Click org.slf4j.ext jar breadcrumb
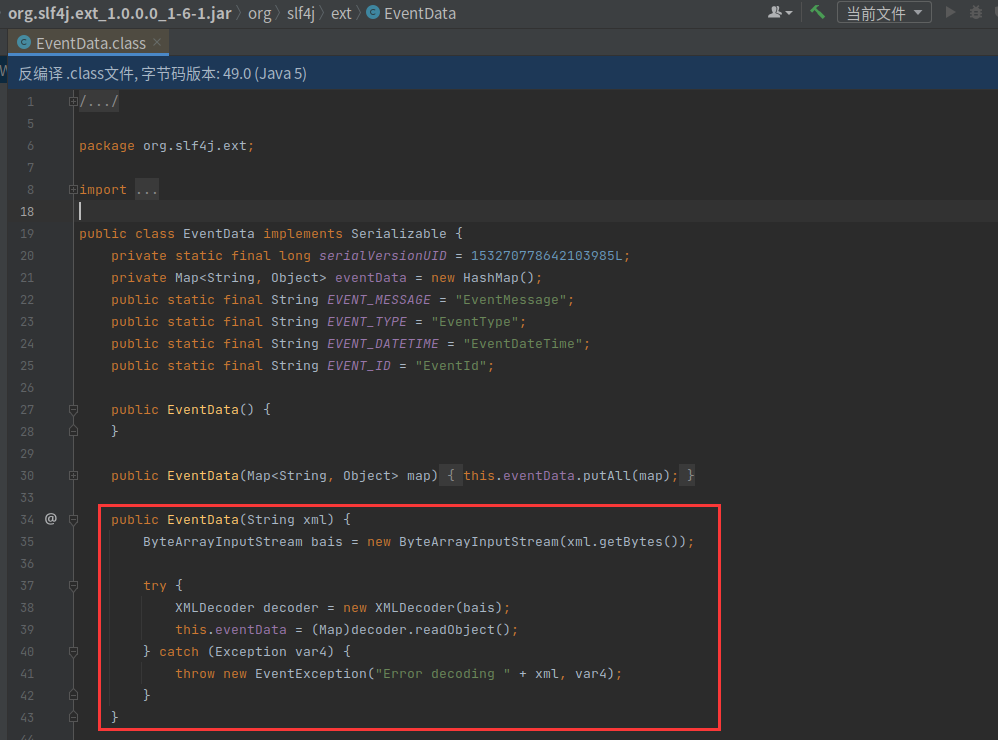Viewport: 998px width, 740px height. coord(119,13)
